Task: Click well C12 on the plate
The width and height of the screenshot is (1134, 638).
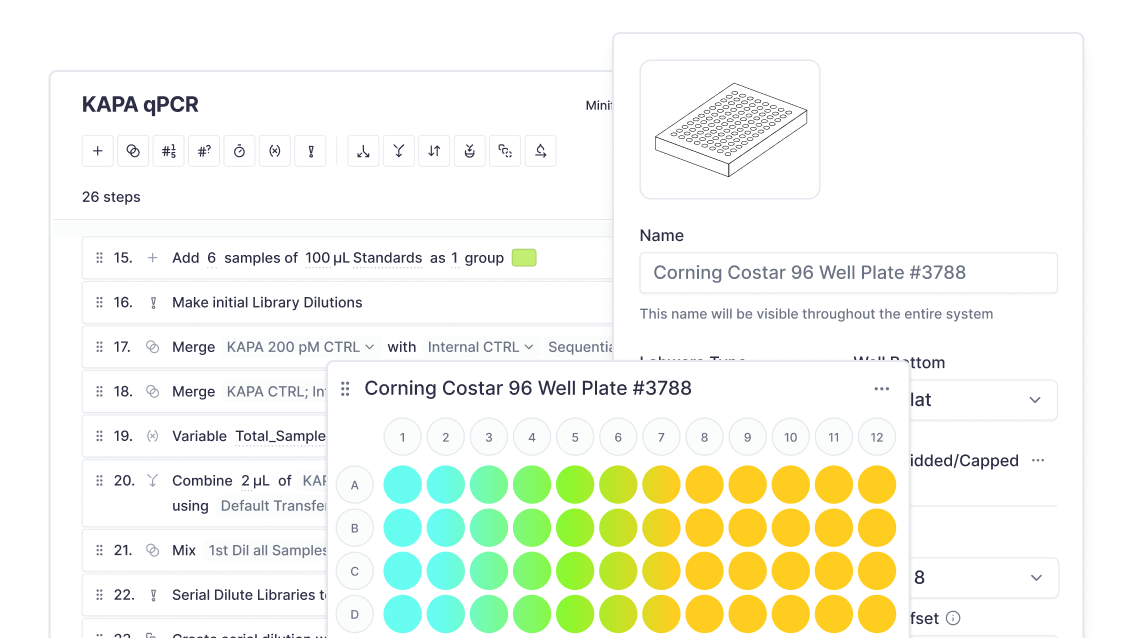Action: coord(877,571)
